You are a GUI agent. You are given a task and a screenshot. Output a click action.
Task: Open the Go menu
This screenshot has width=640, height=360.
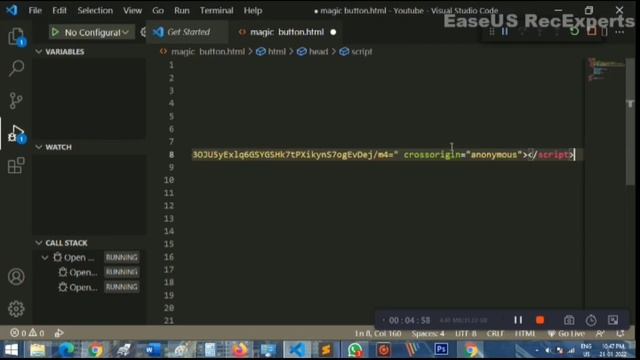tap(158, 10)
